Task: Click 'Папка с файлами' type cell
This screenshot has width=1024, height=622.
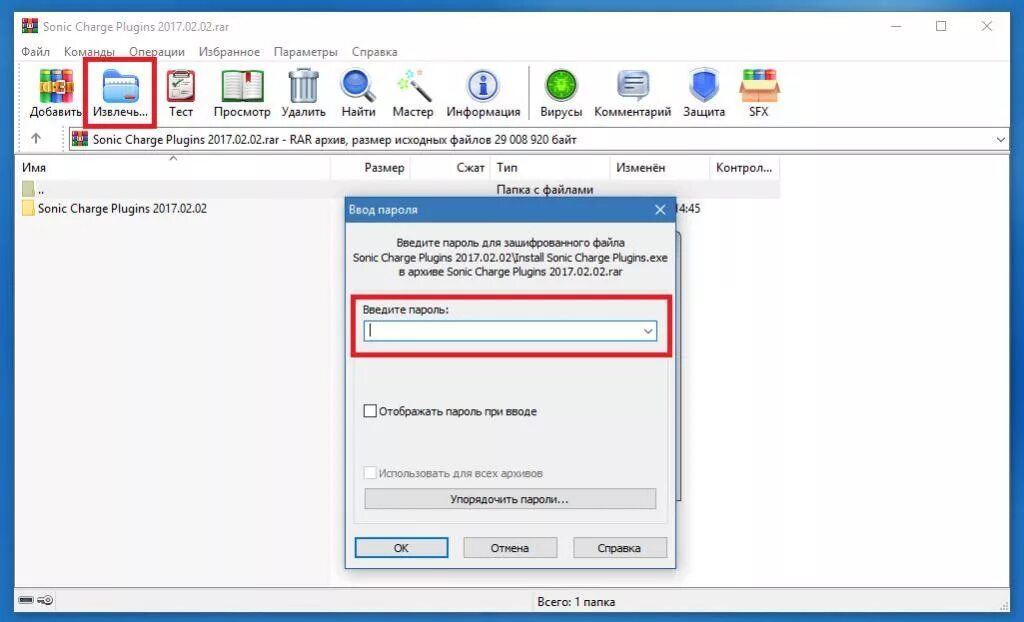Action: click(545, 189)
